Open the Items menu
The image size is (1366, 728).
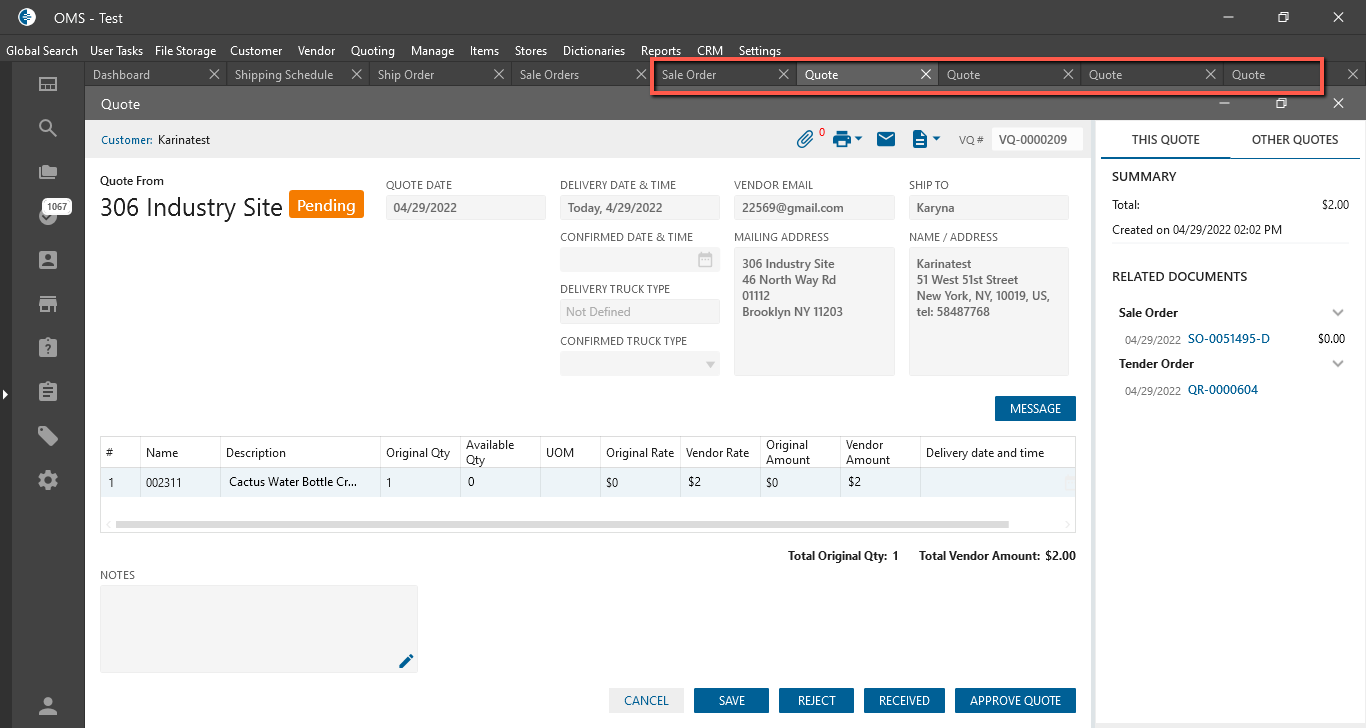pyautogui.click(x=484, y=50)
